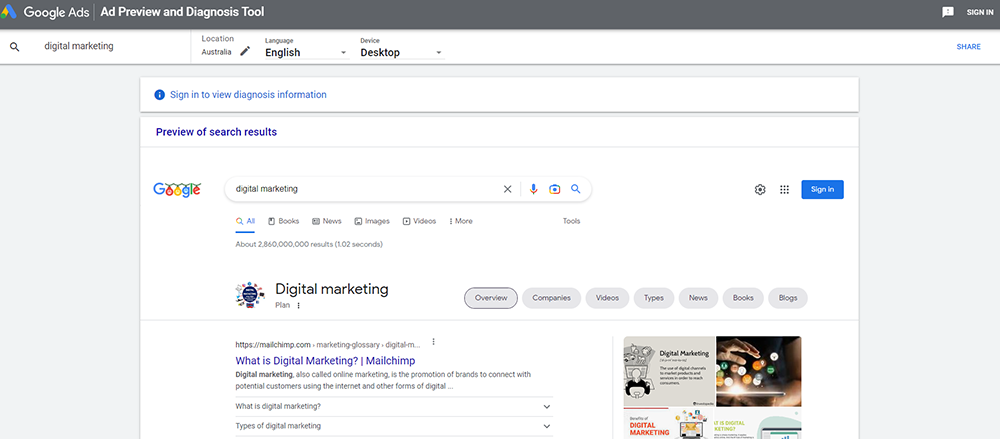Clear the Google search box with the X

pos(508,189)
